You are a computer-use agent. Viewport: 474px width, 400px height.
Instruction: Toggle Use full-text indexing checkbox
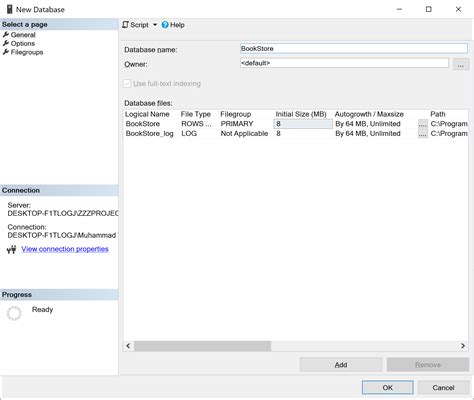(127, 83)
